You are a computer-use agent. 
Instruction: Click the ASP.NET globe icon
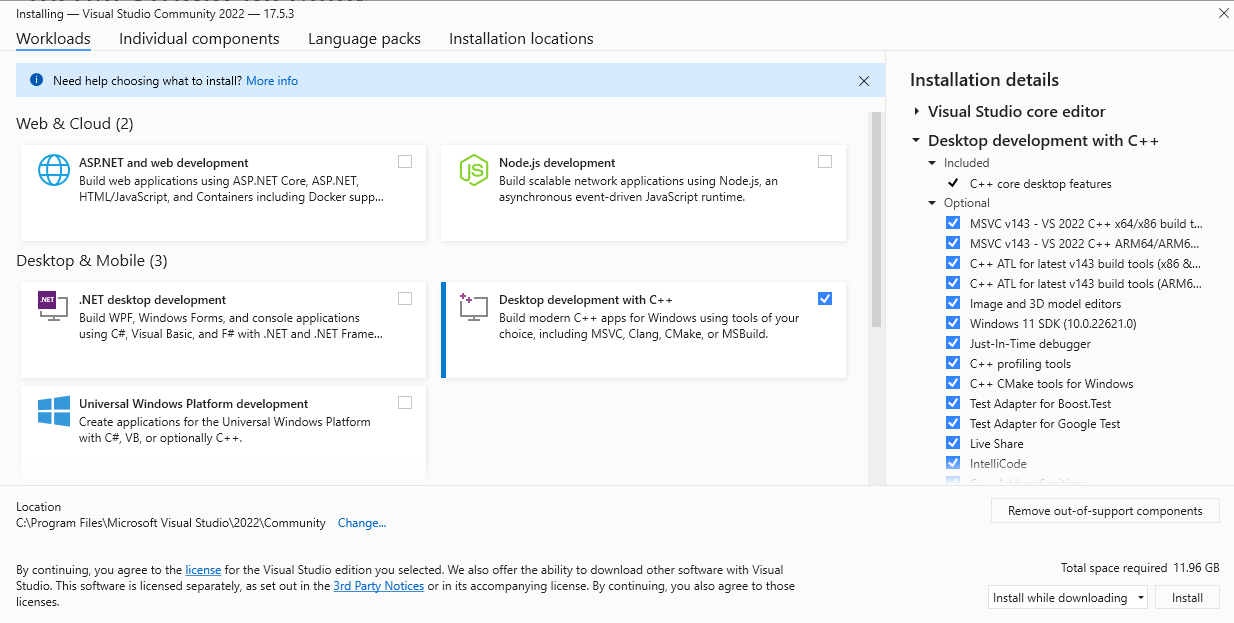click(x=54, y=170)
